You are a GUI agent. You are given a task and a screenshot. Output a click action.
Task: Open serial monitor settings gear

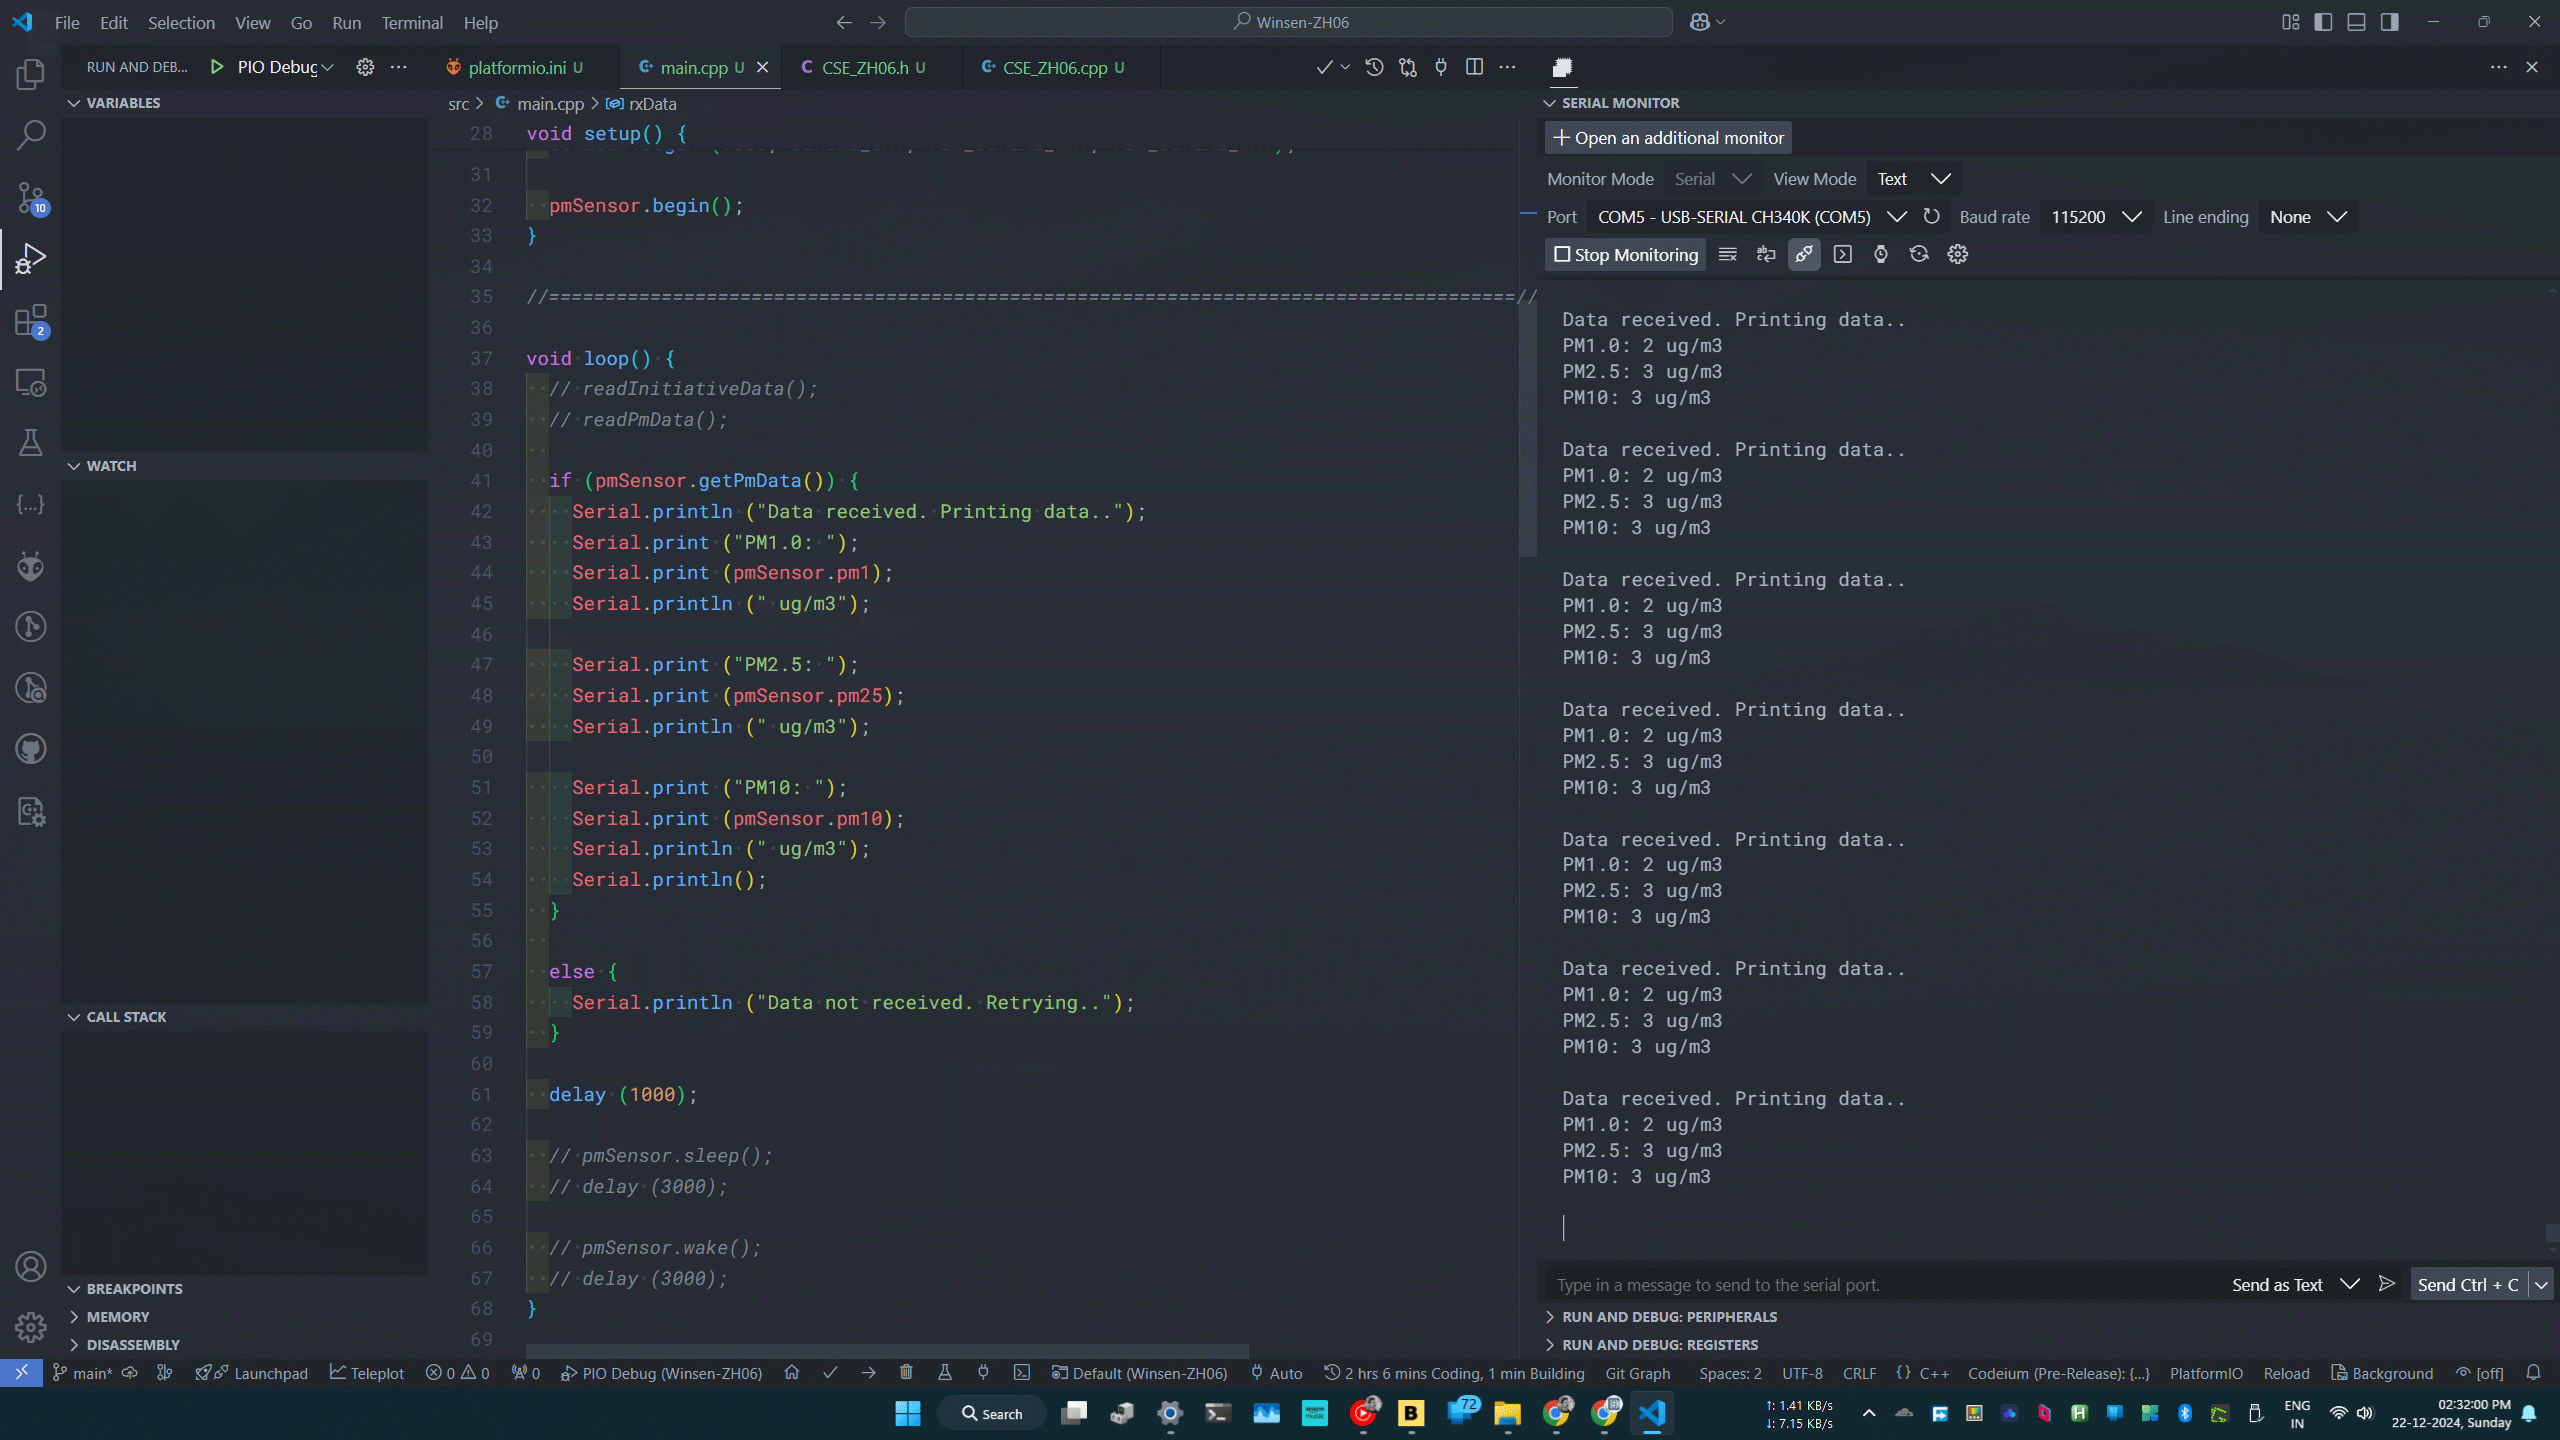(1958, 254)
